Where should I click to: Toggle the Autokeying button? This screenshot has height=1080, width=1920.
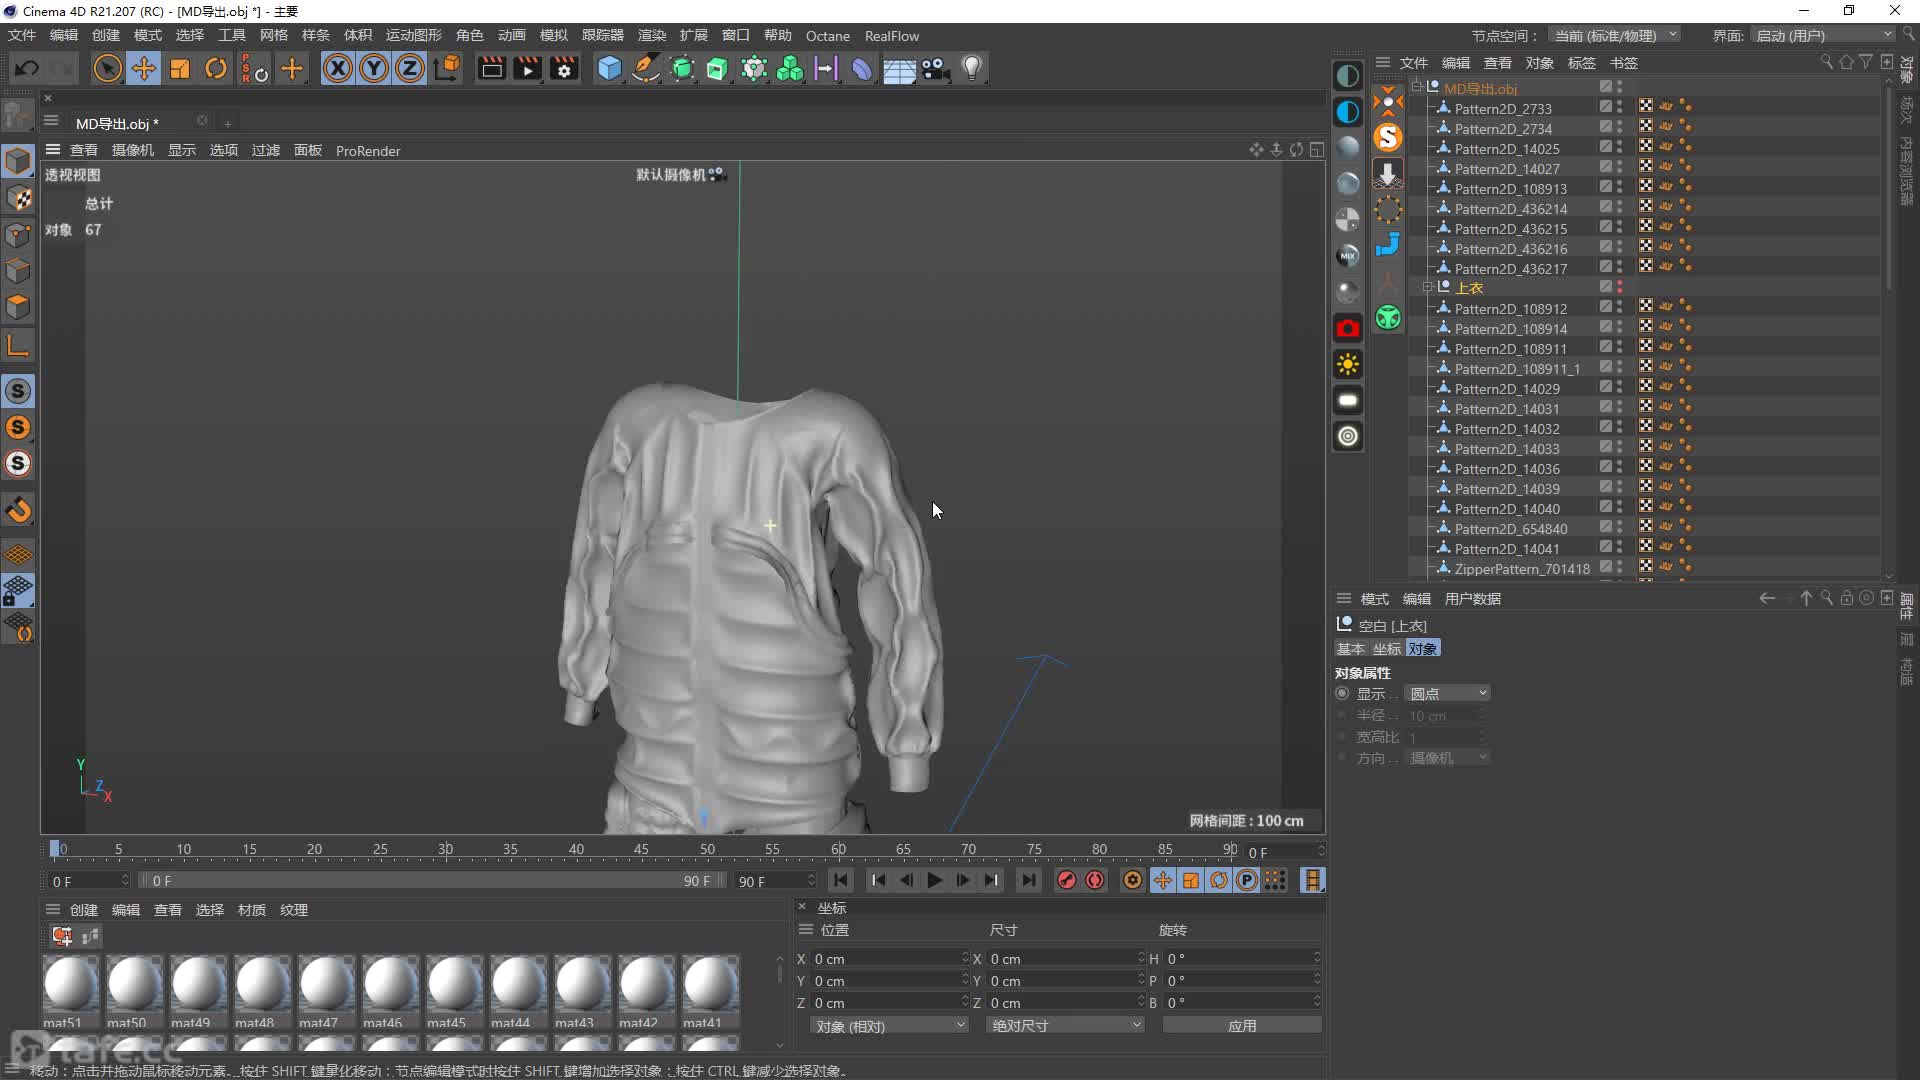click(1095, 880)
